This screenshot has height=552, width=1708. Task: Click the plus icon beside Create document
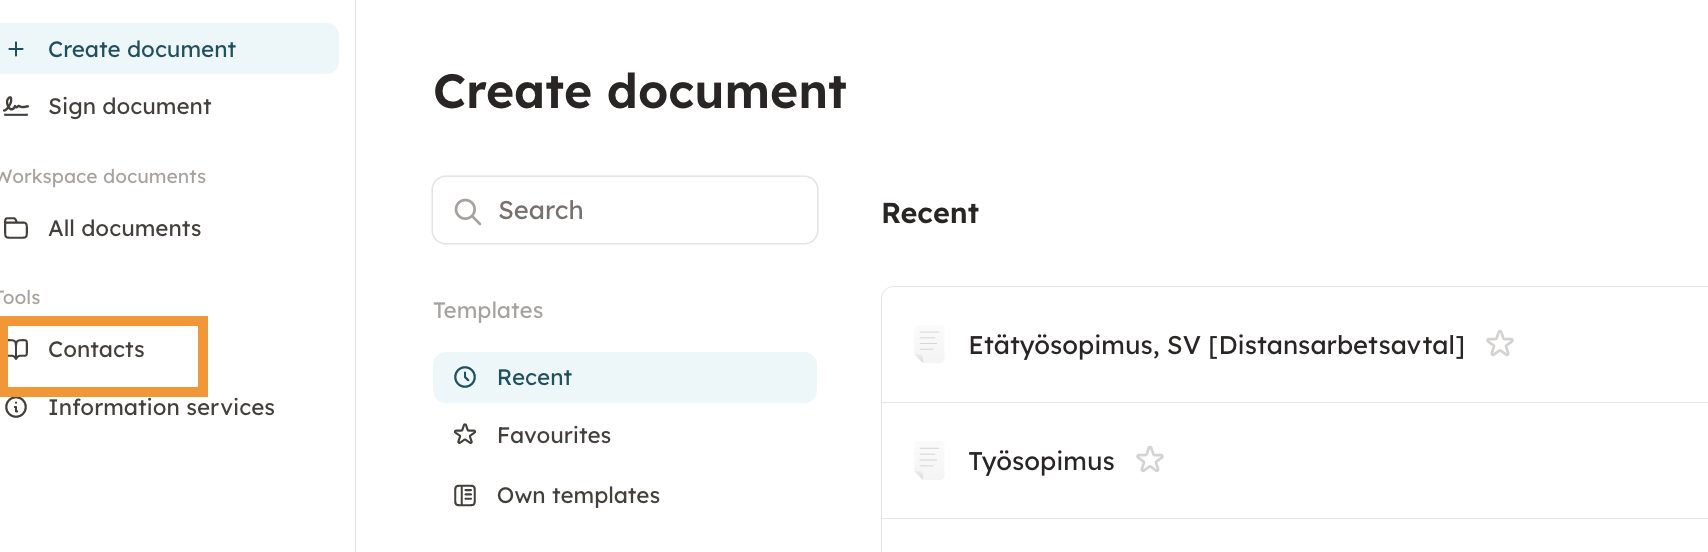(16, 49)
